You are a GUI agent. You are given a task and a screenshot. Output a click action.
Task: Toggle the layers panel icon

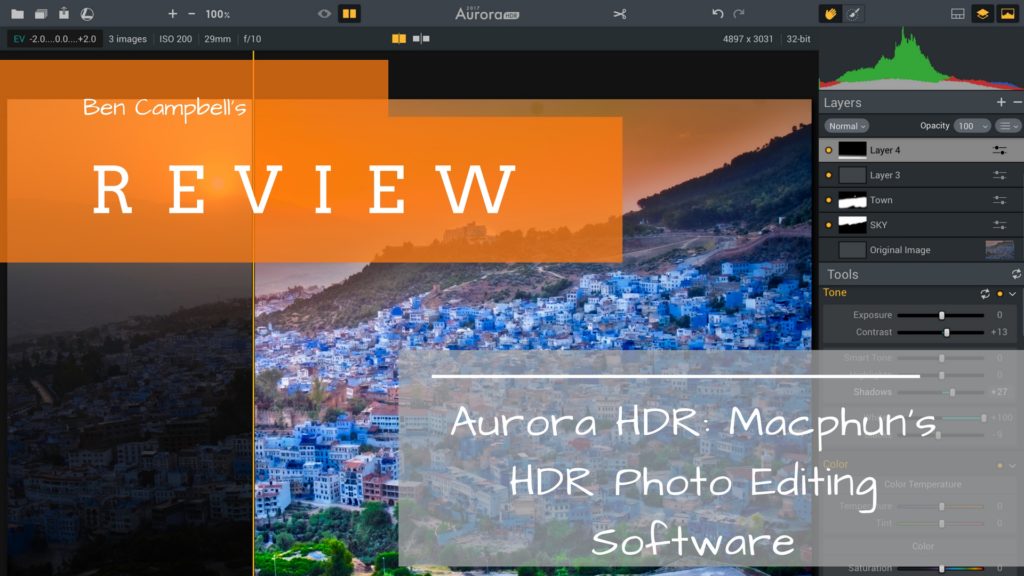point(982,14)
